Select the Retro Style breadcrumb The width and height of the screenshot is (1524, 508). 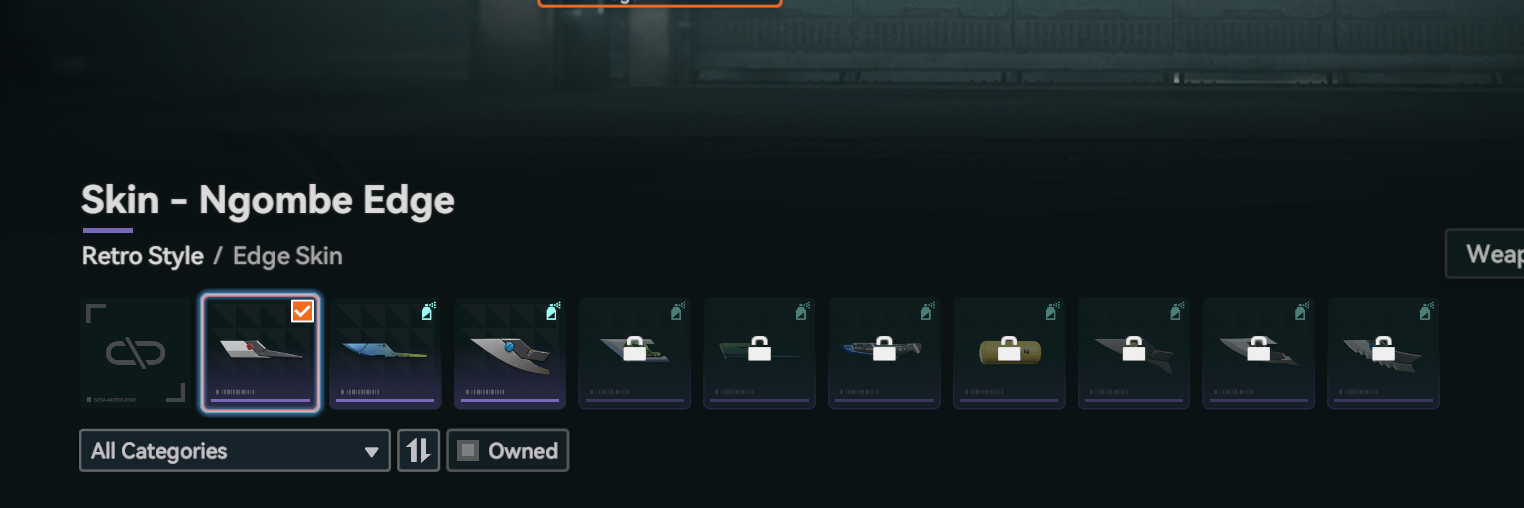coord(143,256)
